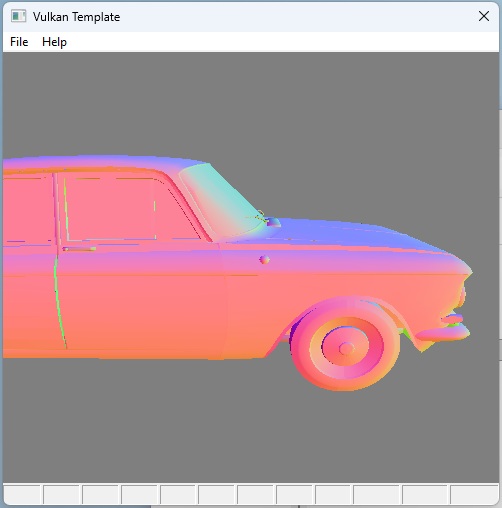Click the front bumper of the car
This screenshot has height=508, width=502.
click(443, 333)
